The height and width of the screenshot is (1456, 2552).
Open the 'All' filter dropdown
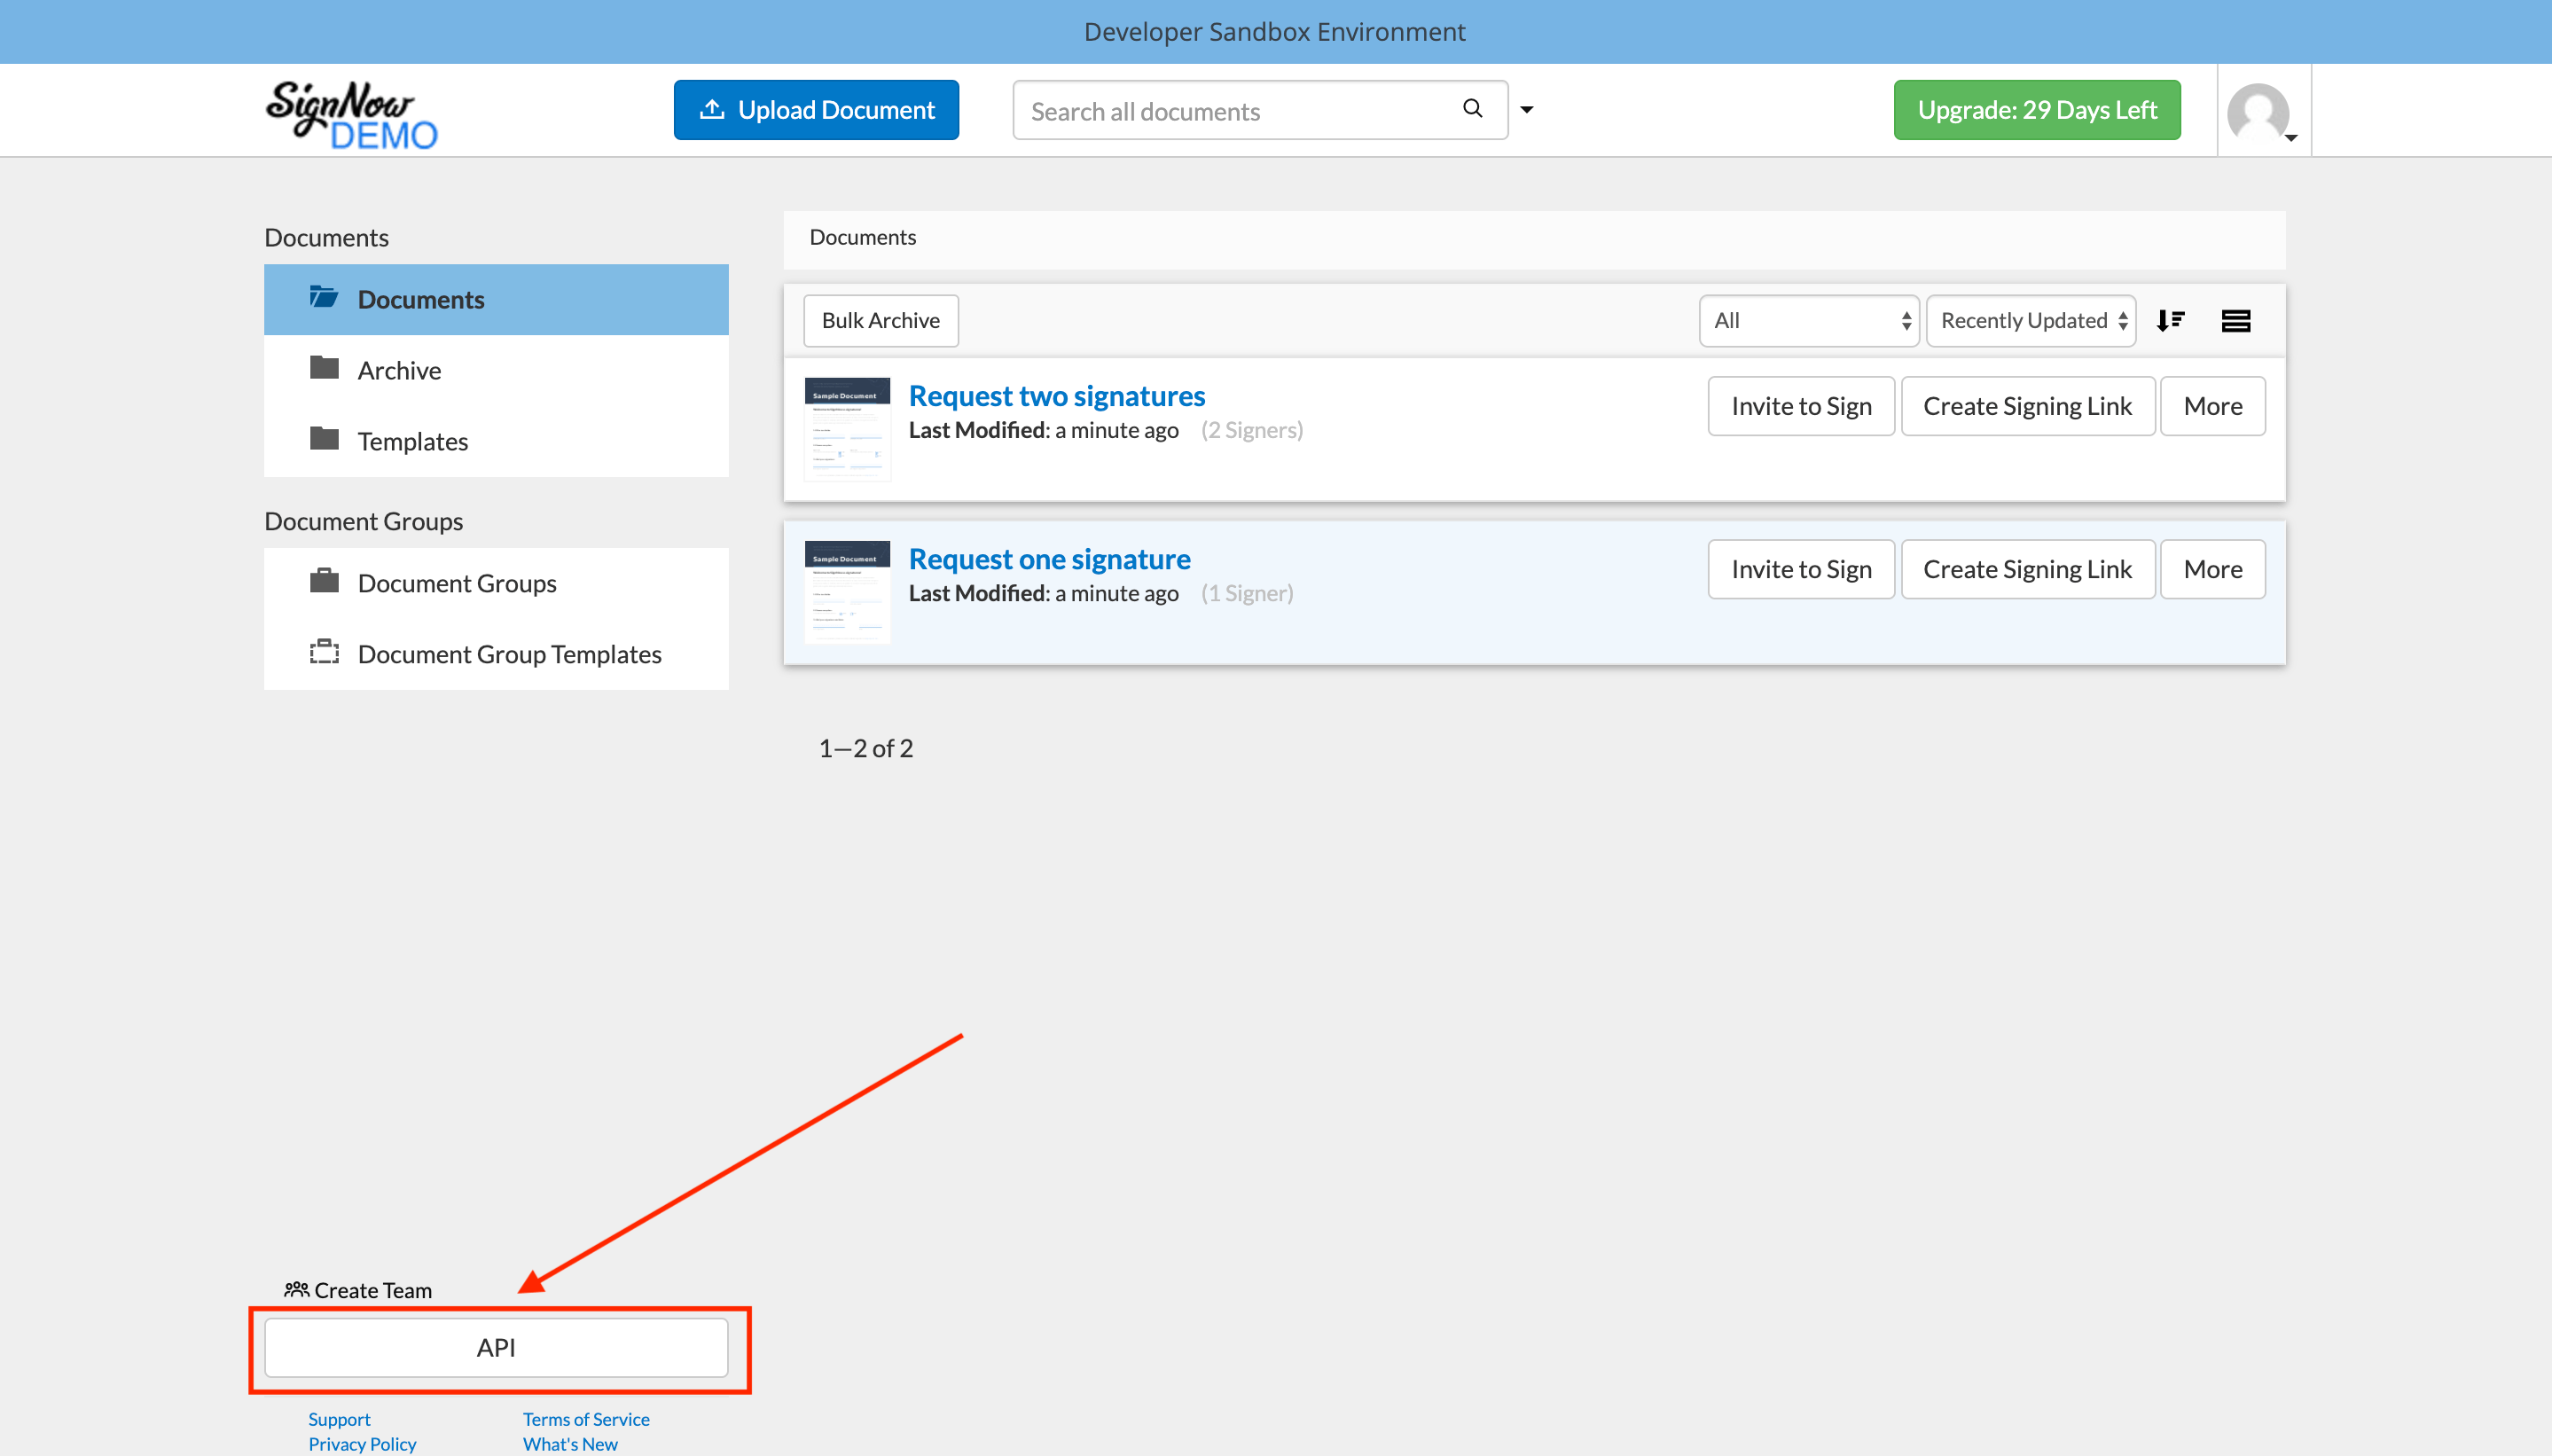point(1808,320)
